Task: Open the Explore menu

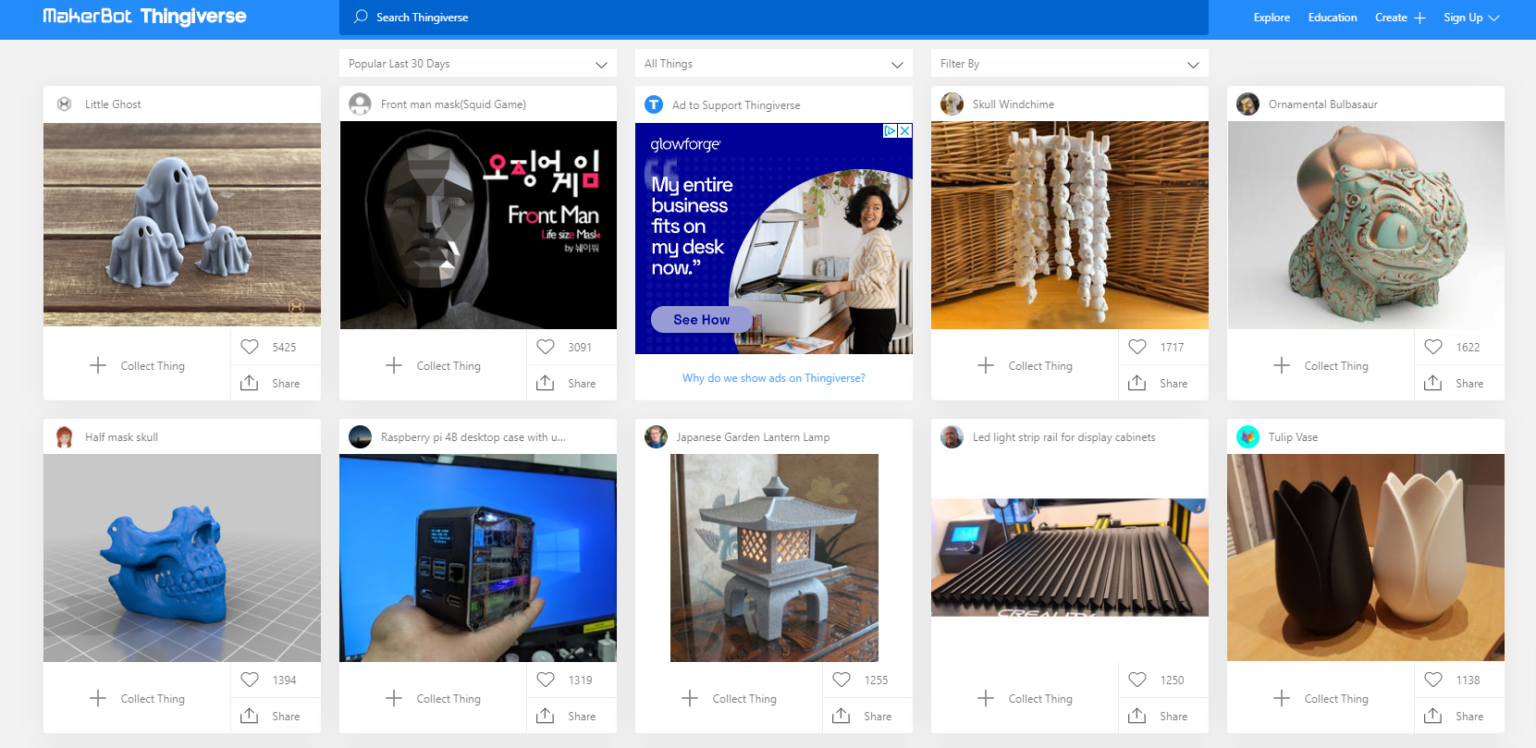Action: pos(1271,17)
